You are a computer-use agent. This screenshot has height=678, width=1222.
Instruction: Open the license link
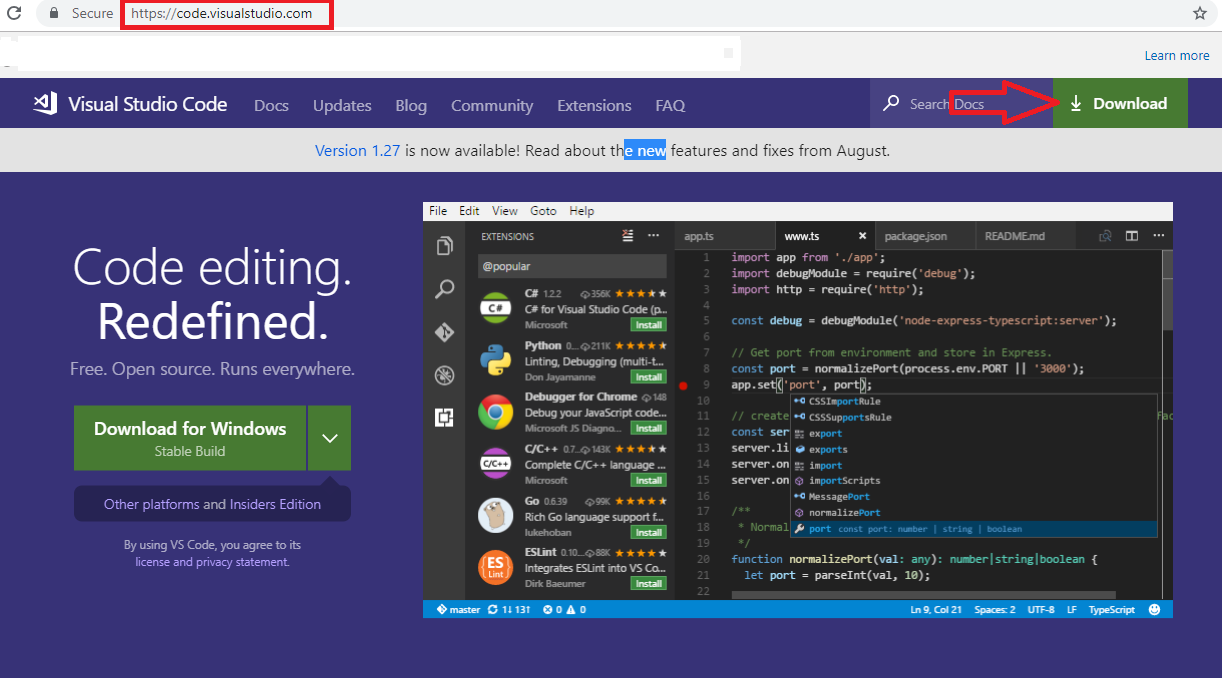(154, 562)
